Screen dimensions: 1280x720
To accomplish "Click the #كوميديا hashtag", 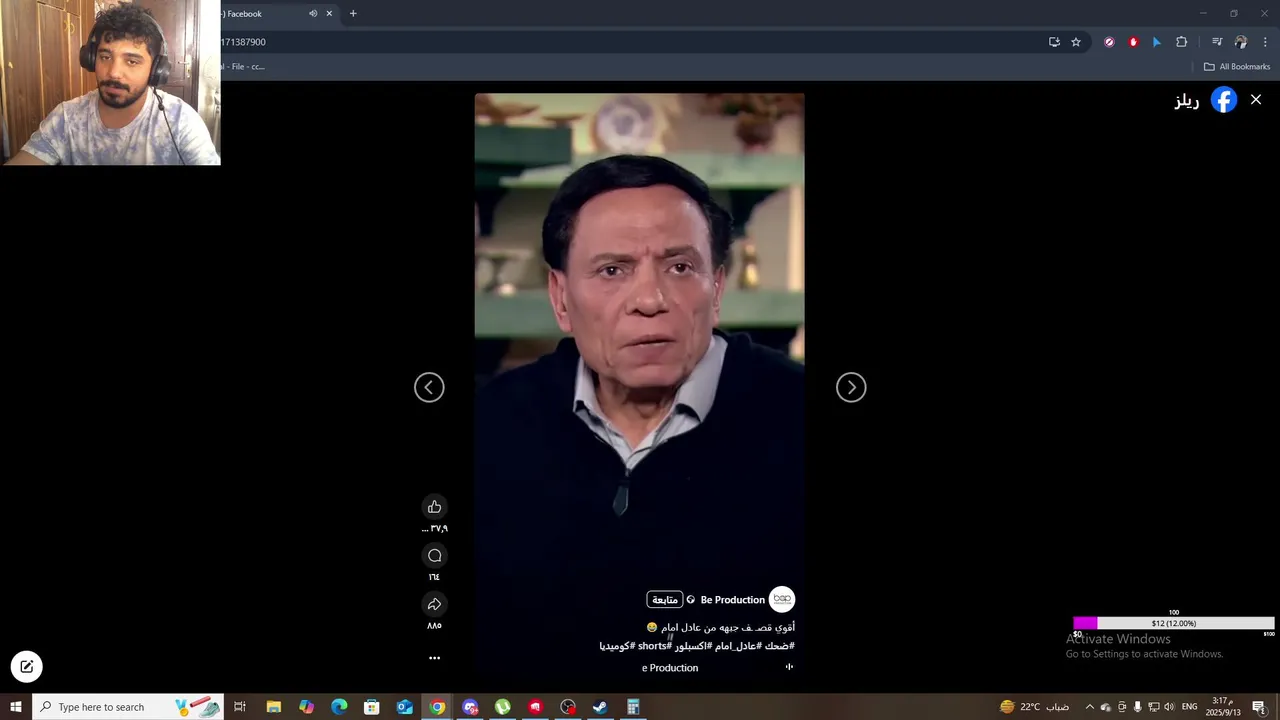I will (616, 646).
